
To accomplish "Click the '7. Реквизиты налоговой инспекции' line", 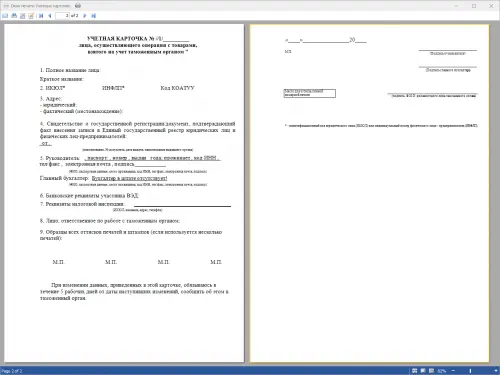I will (82, 204).
